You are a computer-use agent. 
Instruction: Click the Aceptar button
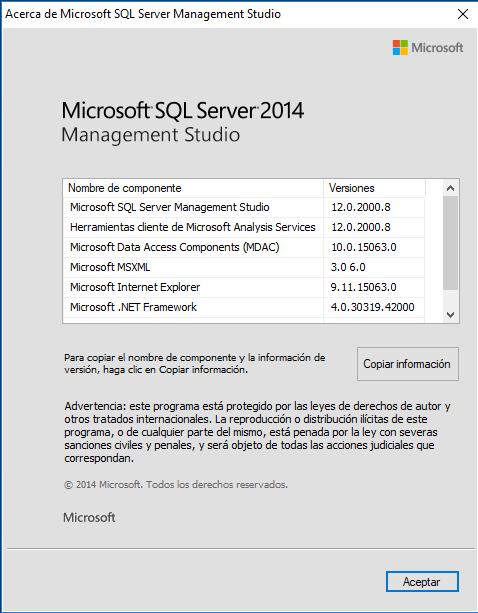422,582
